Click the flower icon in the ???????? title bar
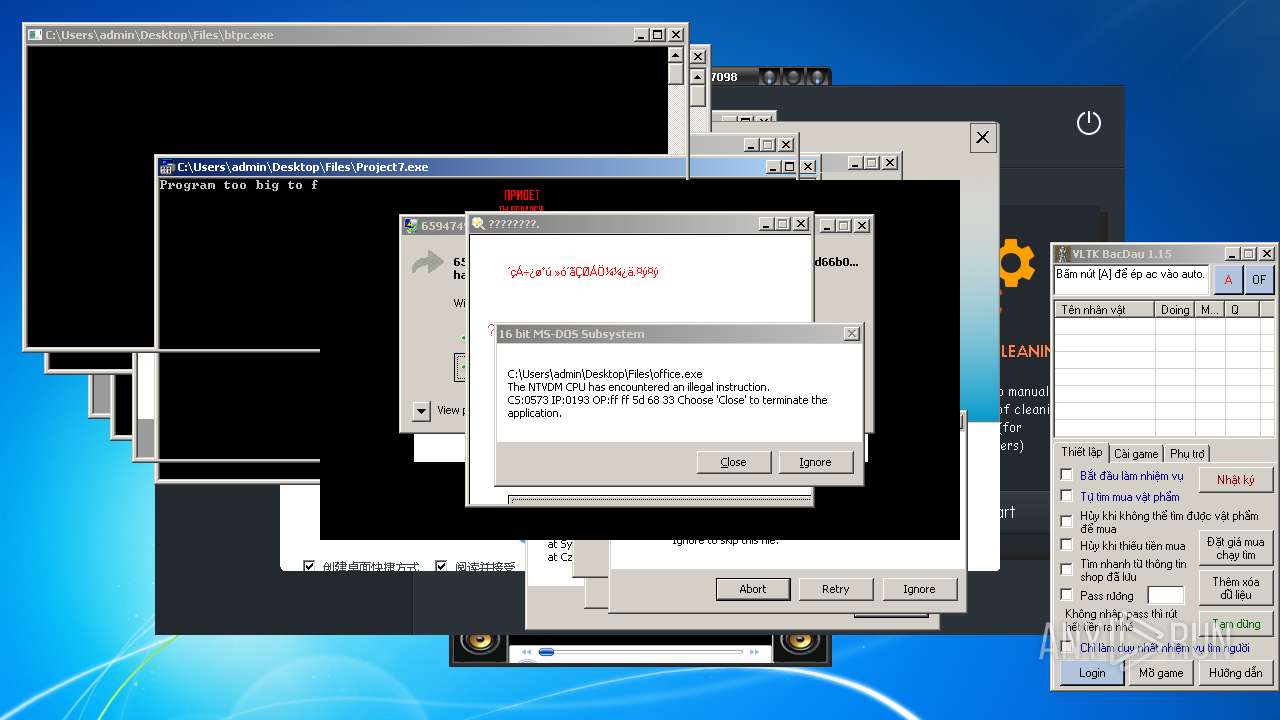The width and height of the screenshot is (1280, 720). (x=478, y=224)
